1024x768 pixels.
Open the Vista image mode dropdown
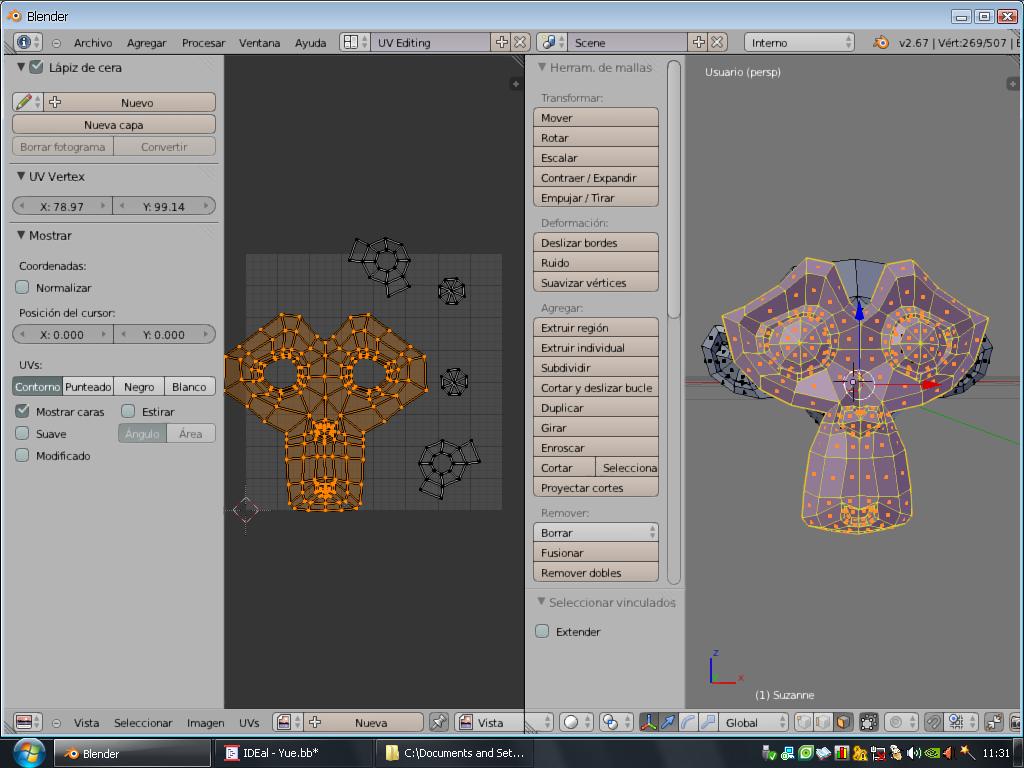click(490, 722)
